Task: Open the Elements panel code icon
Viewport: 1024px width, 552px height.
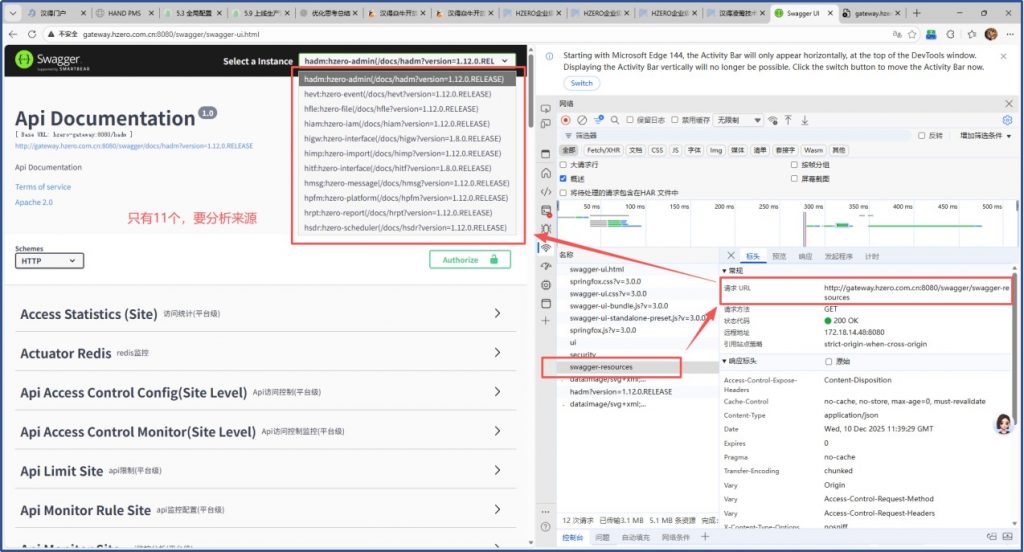Action: click(x=545, y=192)
